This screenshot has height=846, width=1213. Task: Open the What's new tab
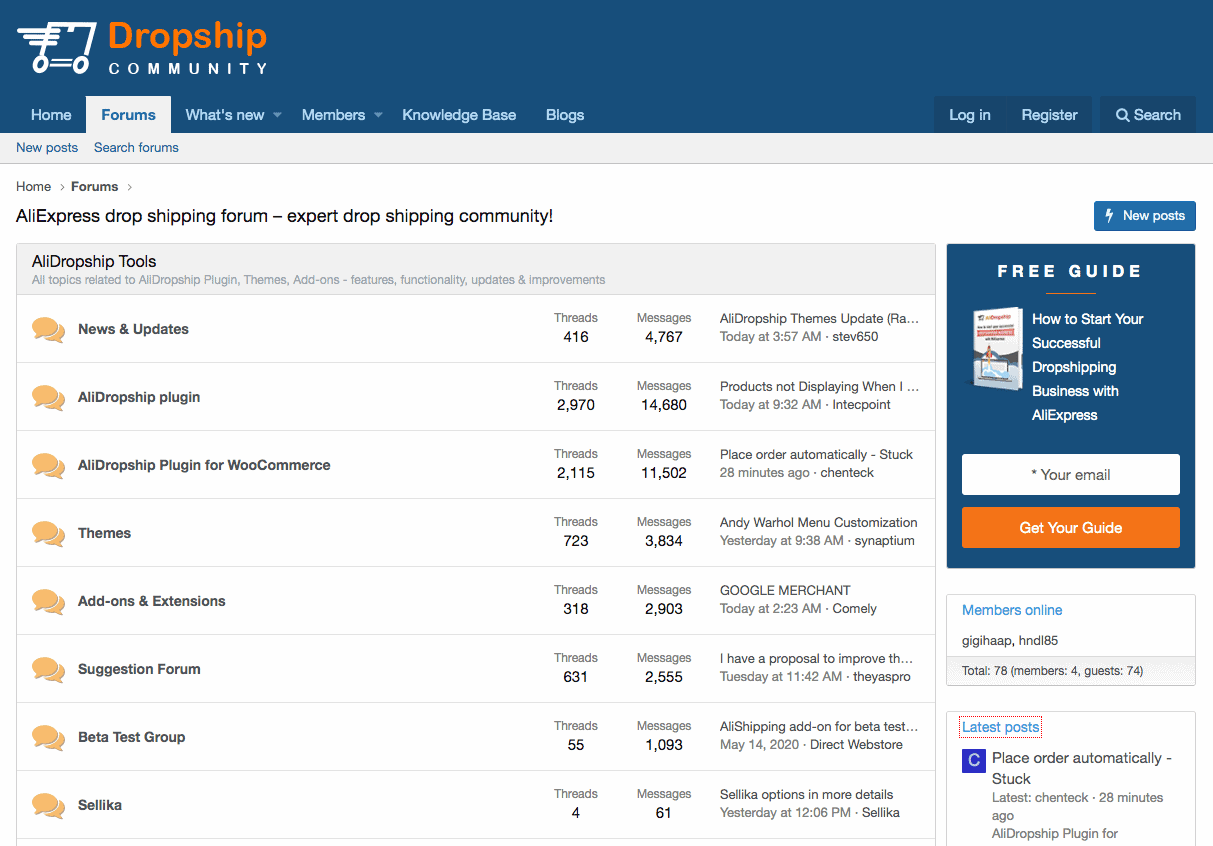[x=225, y=115]
